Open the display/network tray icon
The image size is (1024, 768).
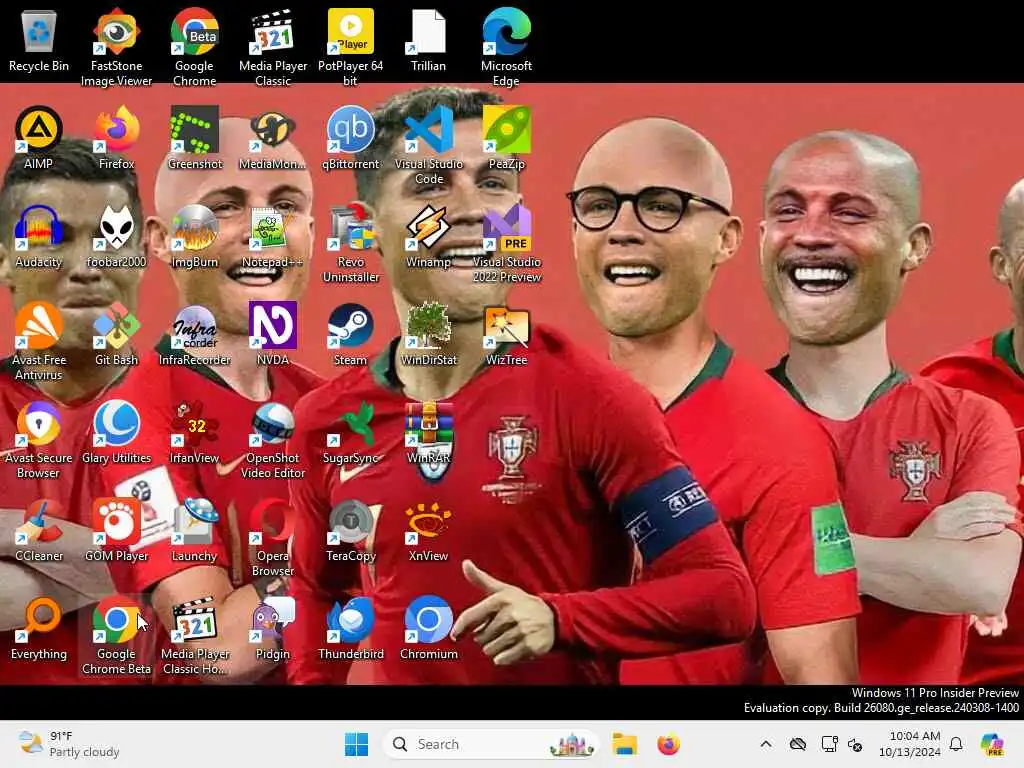click(x=829, y=744)
